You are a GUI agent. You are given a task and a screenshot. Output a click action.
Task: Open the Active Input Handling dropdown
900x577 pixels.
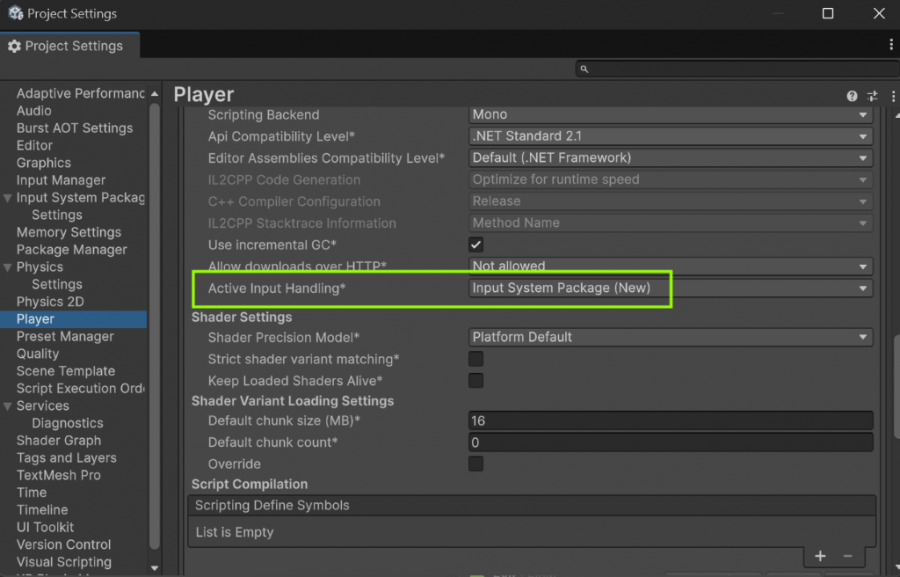[x=670, y=288]
